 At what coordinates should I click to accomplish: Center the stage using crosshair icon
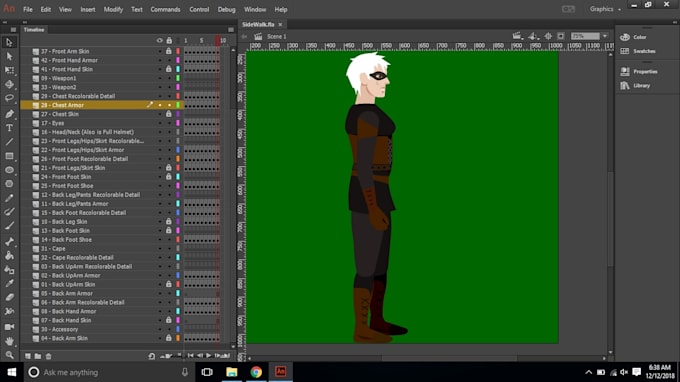pyautogui.click(x=548, y=36)
